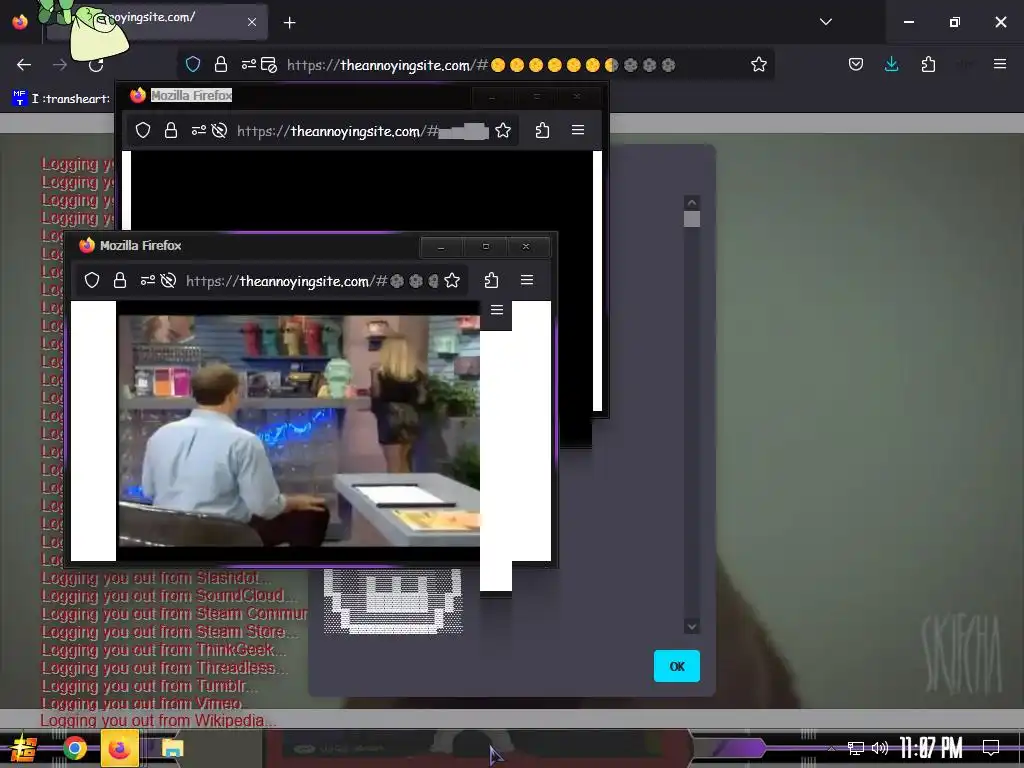Open the permissions icon in main address bar
Image resolution: width=1024 pixels, height=768 pixels.
tap(249, 64)
